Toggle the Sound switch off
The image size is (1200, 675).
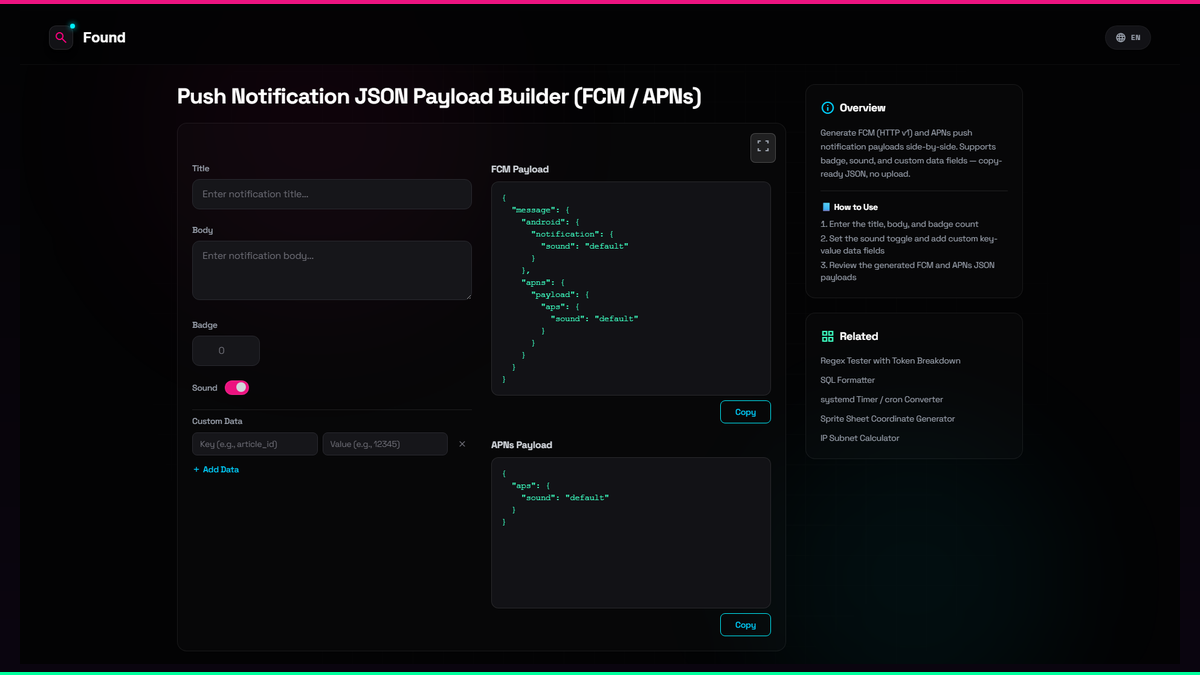point(237,388)
